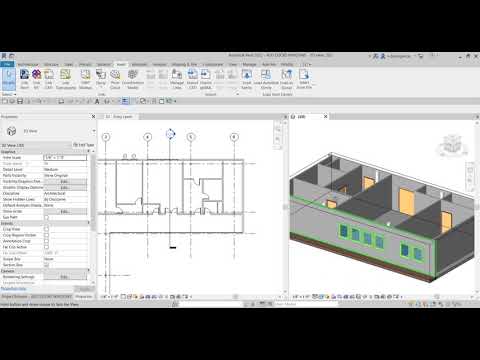Image resolution: width=480 pixels, height=360 pixels.
Task: Click the Link Topography tool
Action: coord(66,79)
